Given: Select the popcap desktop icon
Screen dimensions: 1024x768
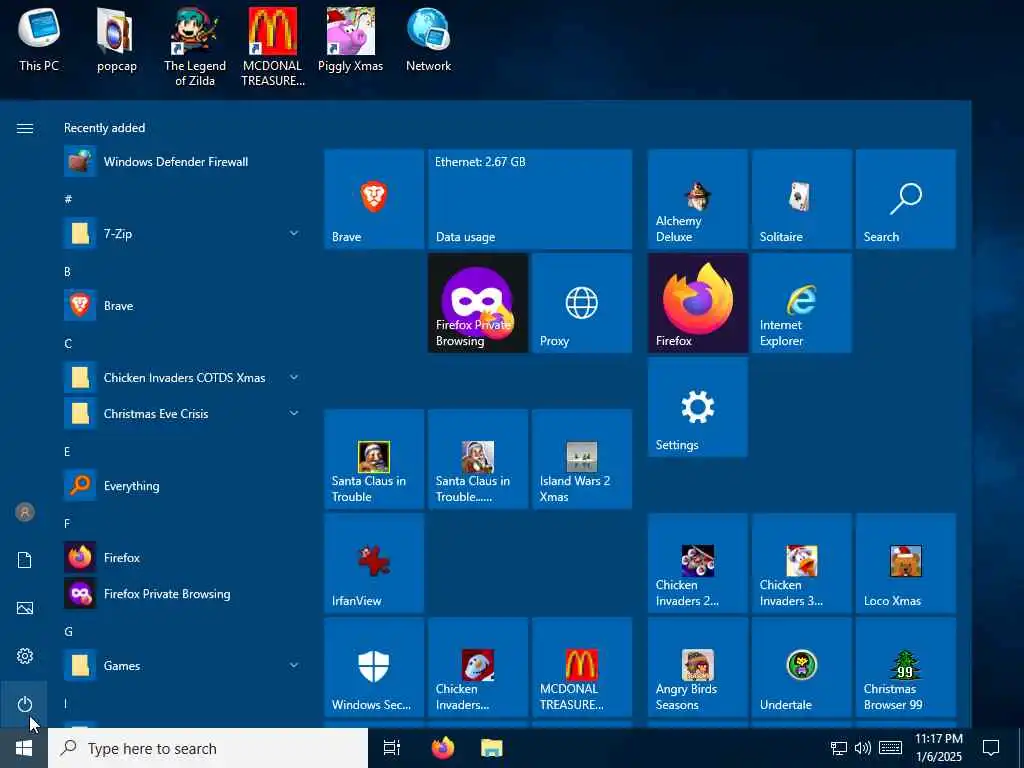Looking at the screenshot, I should point(117,39).
